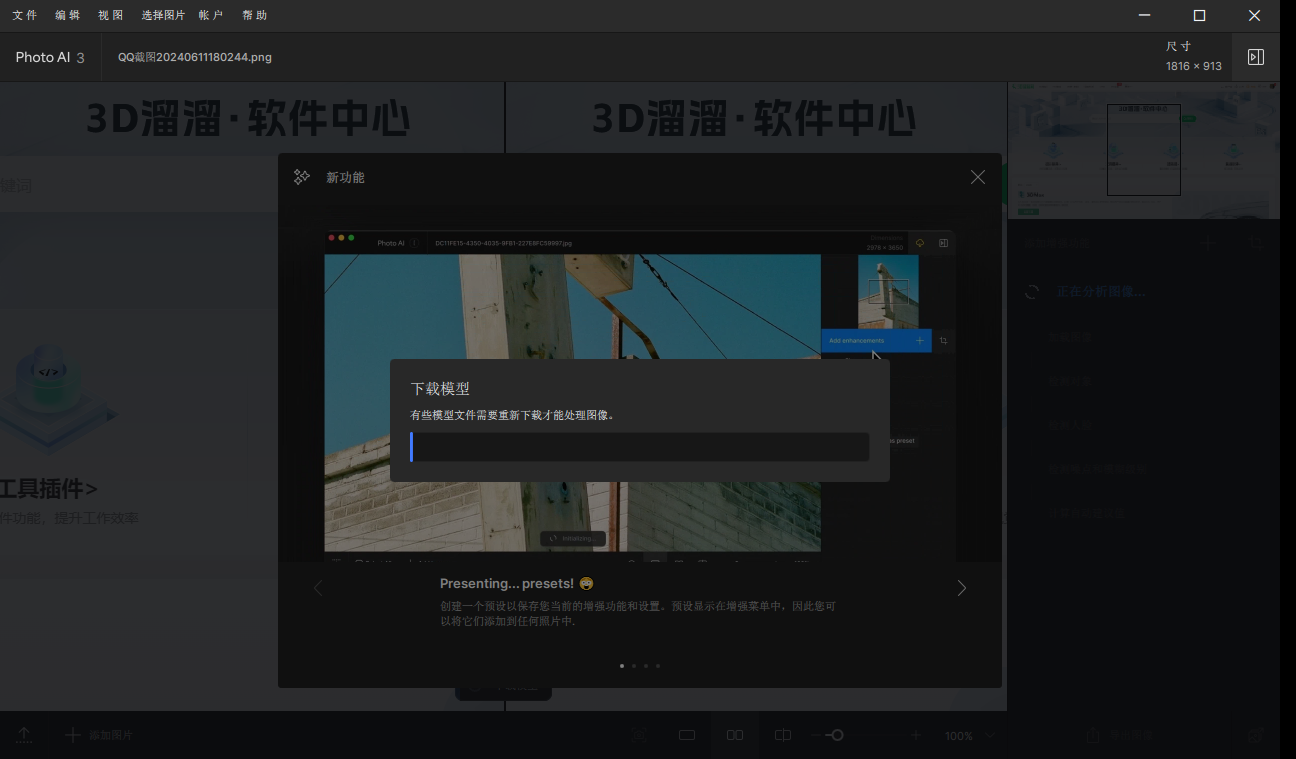Open the 编辑 menu
This screenshot has width=1296, height=759.
point(68,15)
